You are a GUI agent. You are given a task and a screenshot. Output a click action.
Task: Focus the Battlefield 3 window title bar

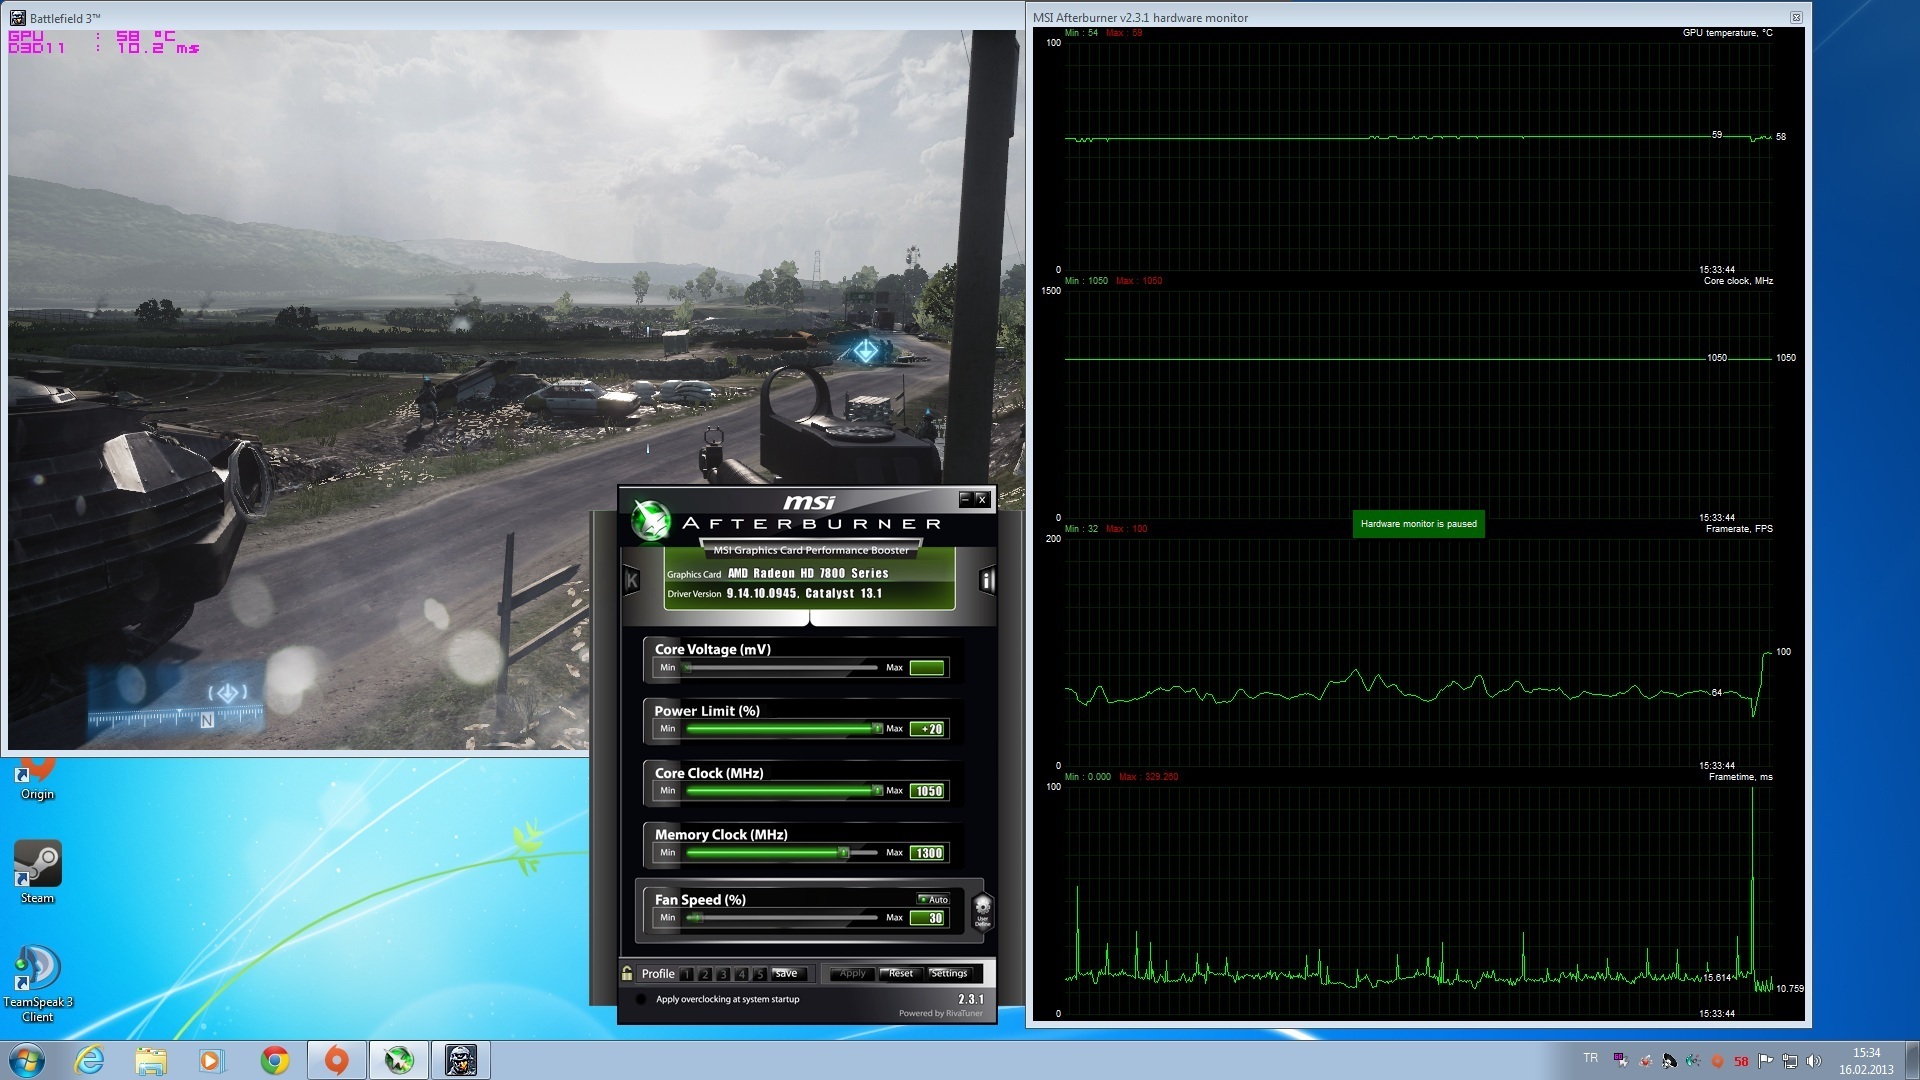[x=515, y=17]
